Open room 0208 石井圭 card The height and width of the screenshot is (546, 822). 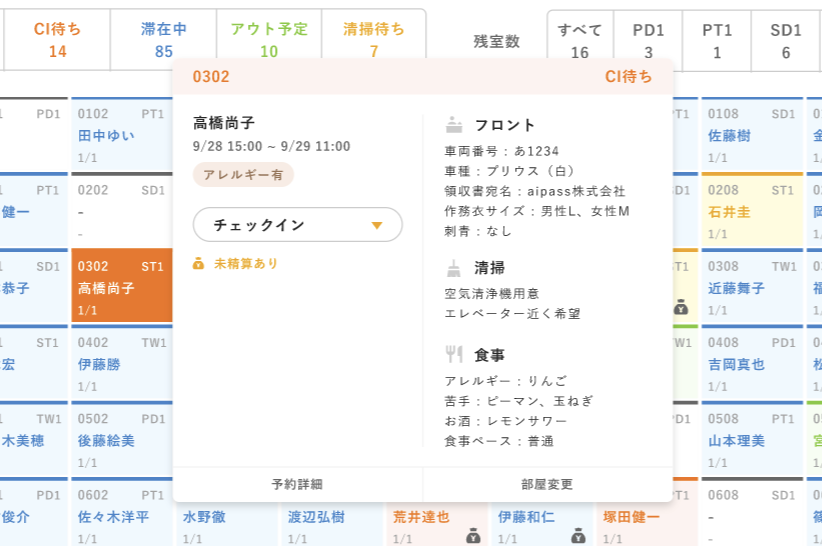[752, 211]
